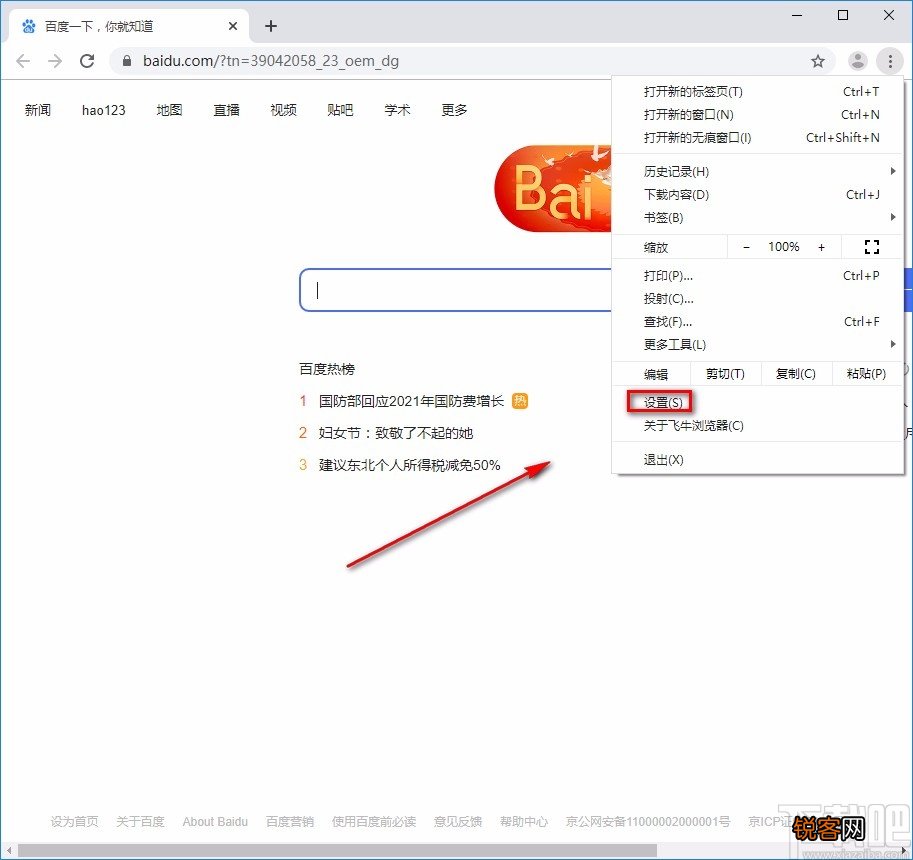Click the 新闻 navigation link
The width and height of the screenshot is (913, 860).
tap(38, 110)
